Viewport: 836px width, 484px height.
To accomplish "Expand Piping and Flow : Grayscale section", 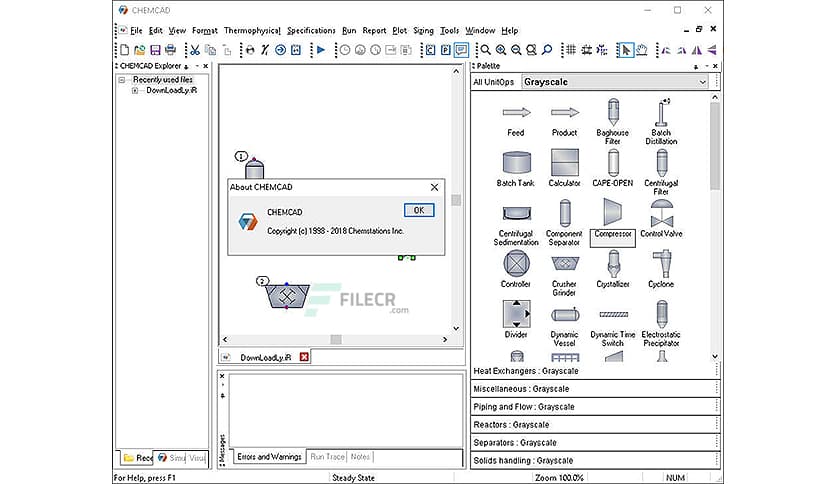I will (594, 407).
